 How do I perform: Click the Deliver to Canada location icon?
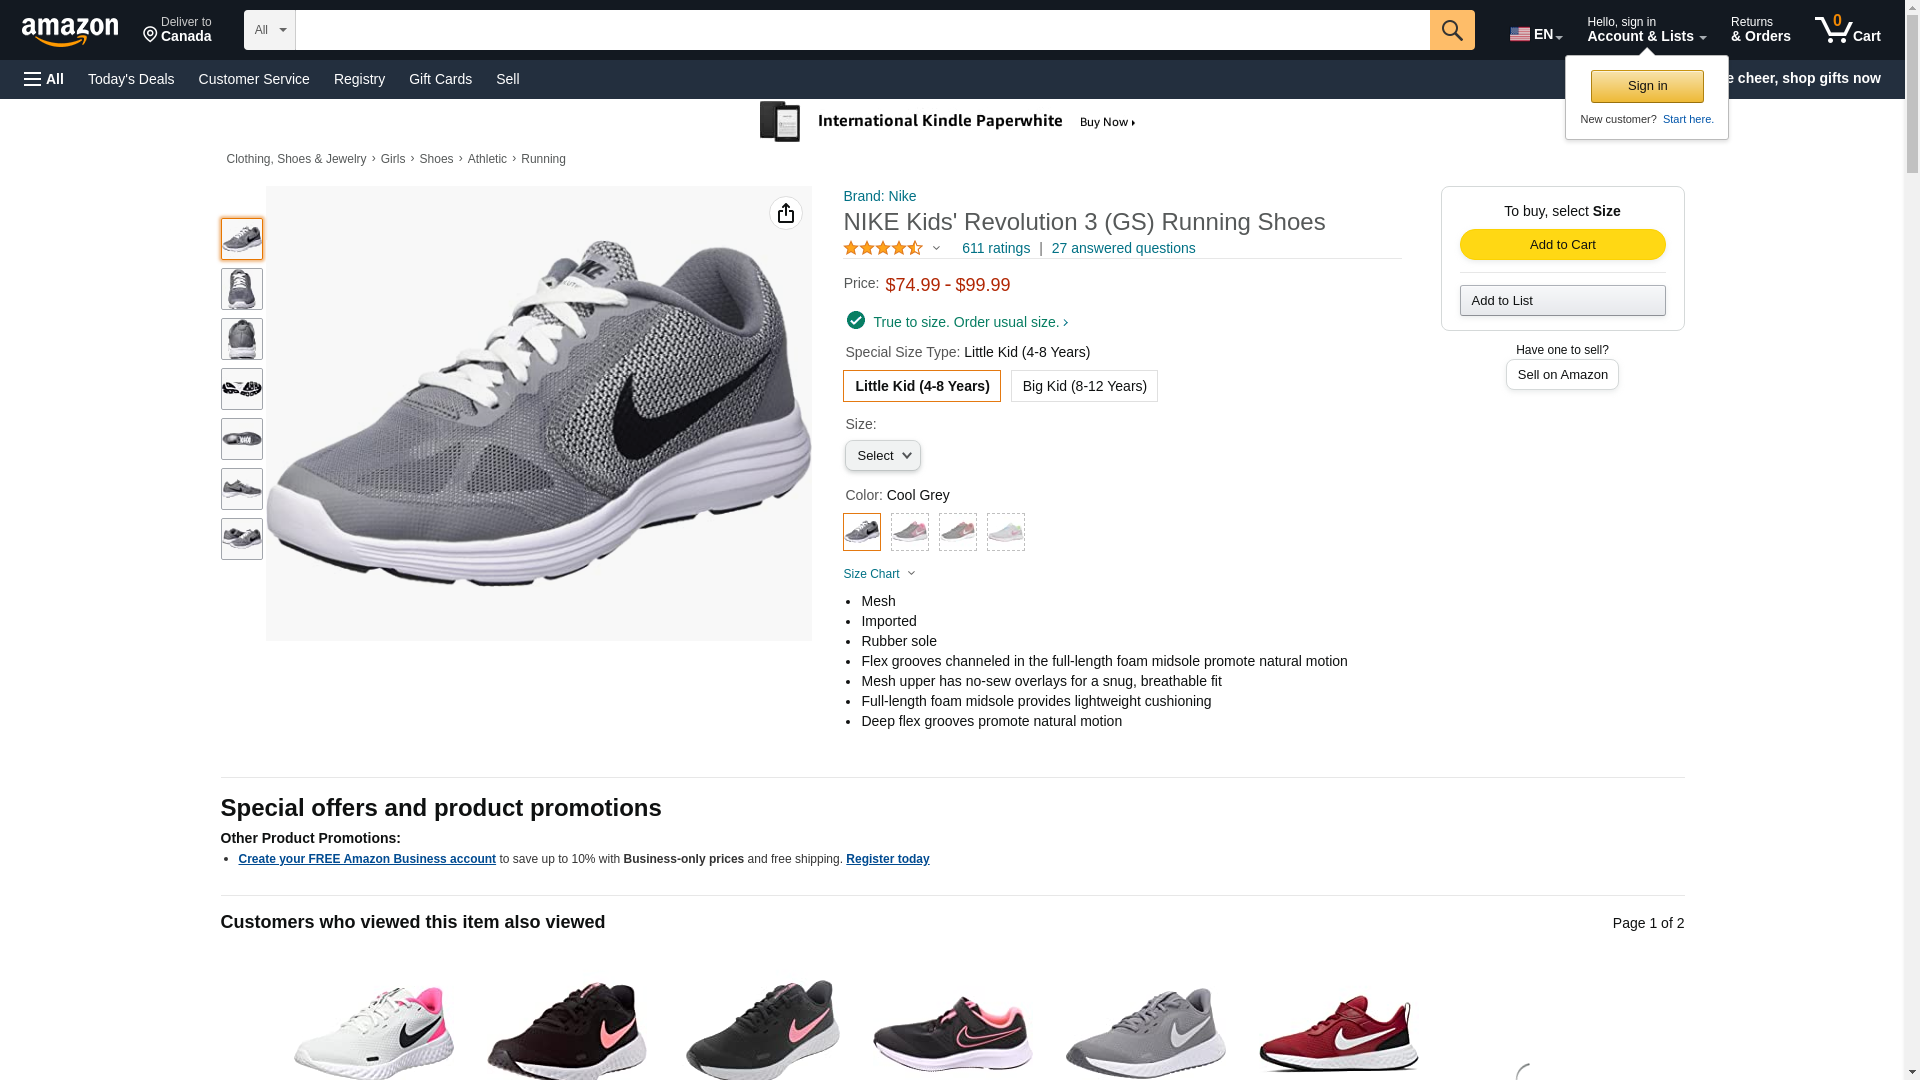click(x=151, y=36)
